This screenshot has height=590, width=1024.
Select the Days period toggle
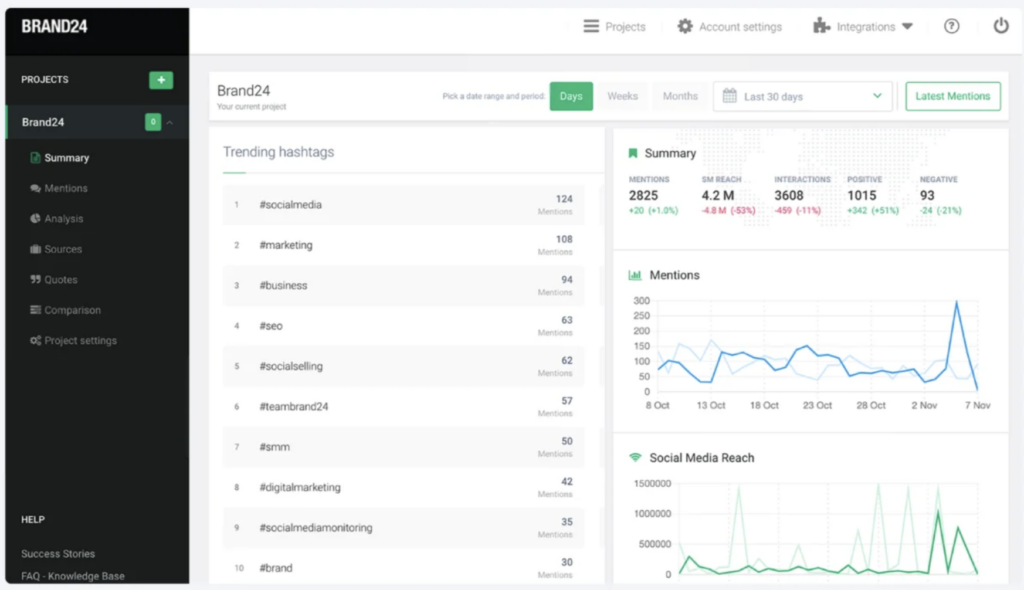[x=571, y=96]
